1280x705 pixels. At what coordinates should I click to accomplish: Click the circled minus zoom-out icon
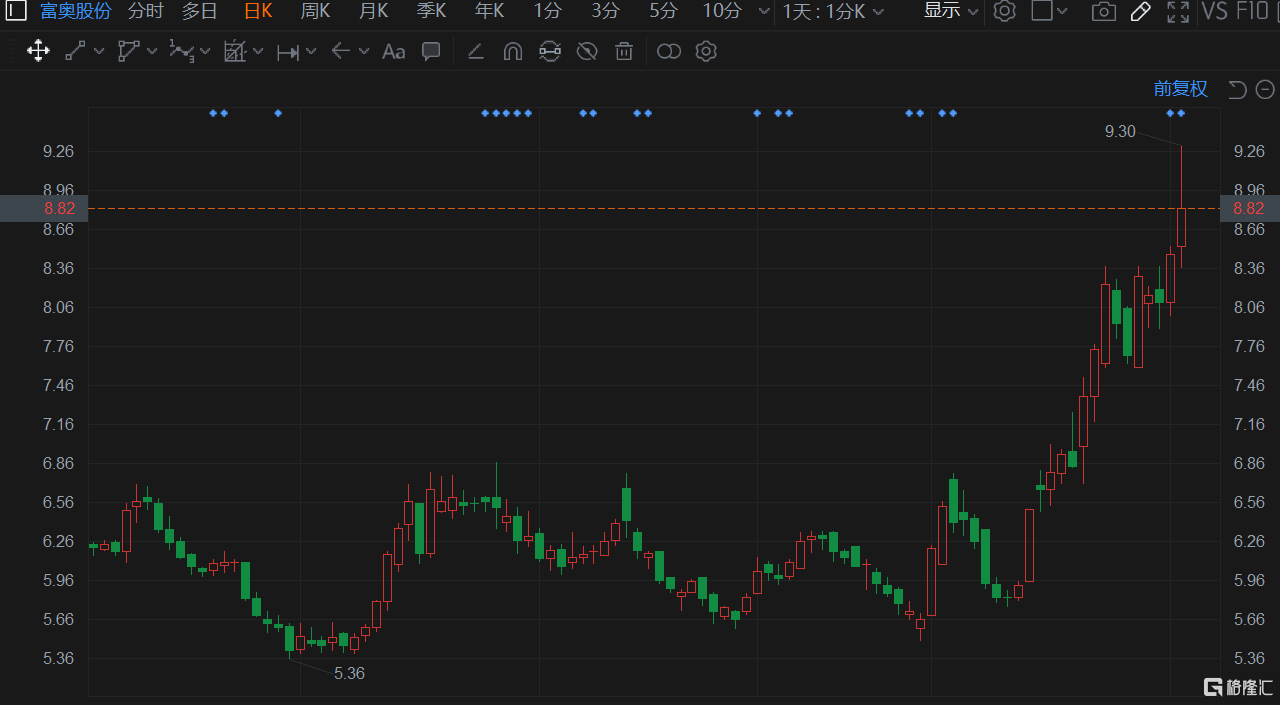1264,90
